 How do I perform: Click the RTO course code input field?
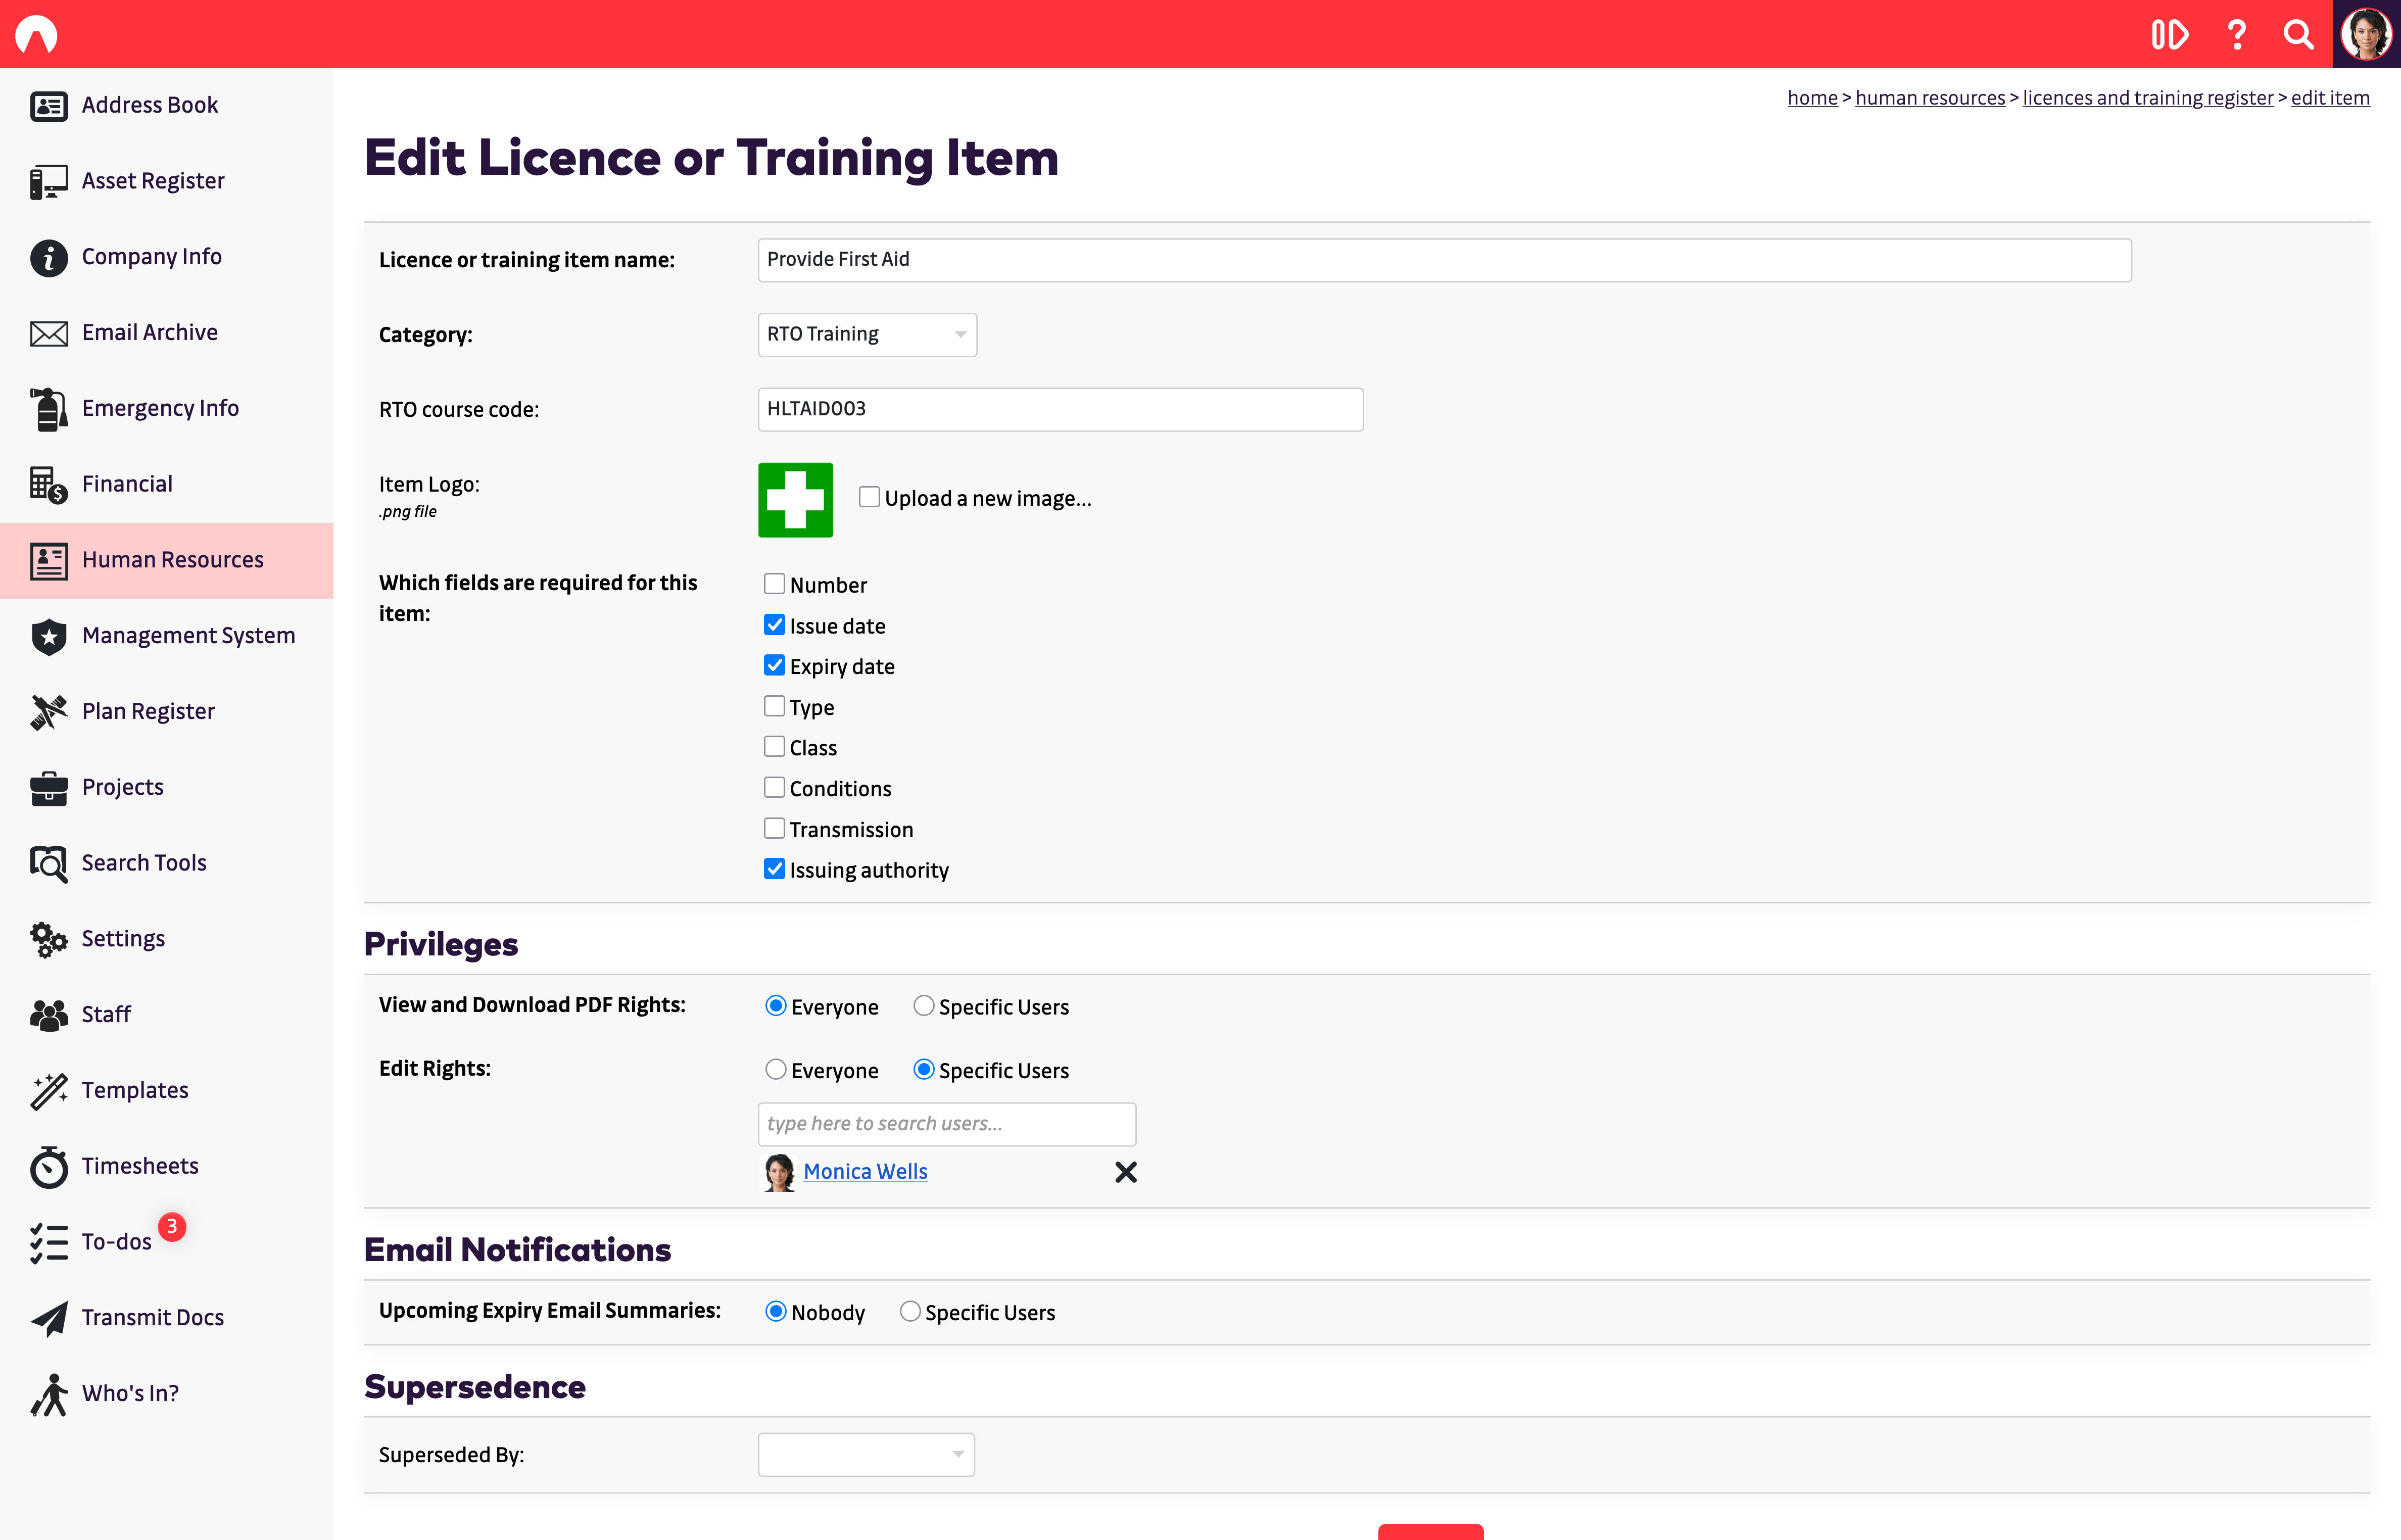coord(1059,410)
